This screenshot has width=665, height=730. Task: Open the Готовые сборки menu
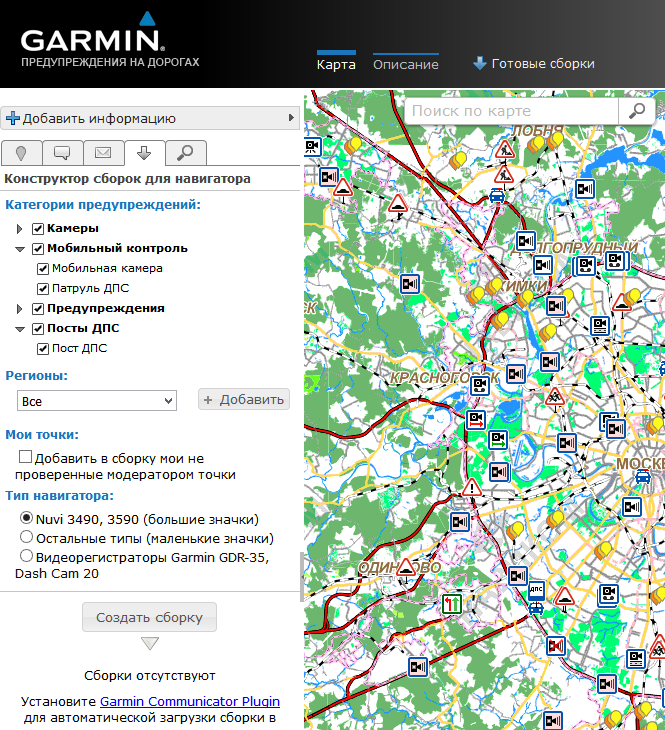534,64
